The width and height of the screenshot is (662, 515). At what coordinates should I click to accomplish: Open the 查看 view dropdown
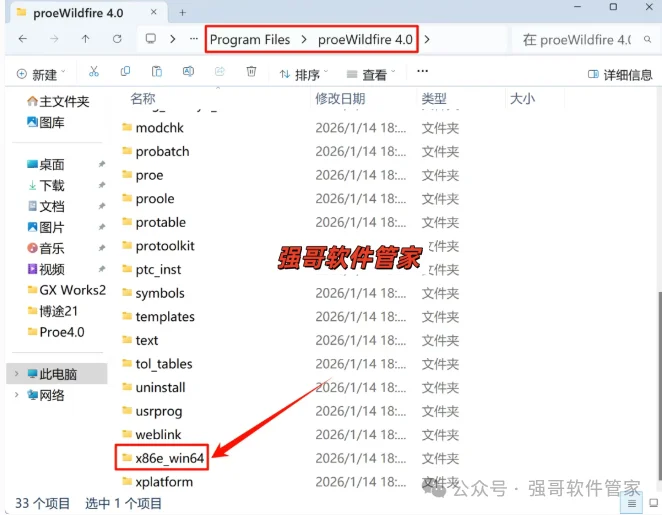pyautogui.click(x=371, y=75)
